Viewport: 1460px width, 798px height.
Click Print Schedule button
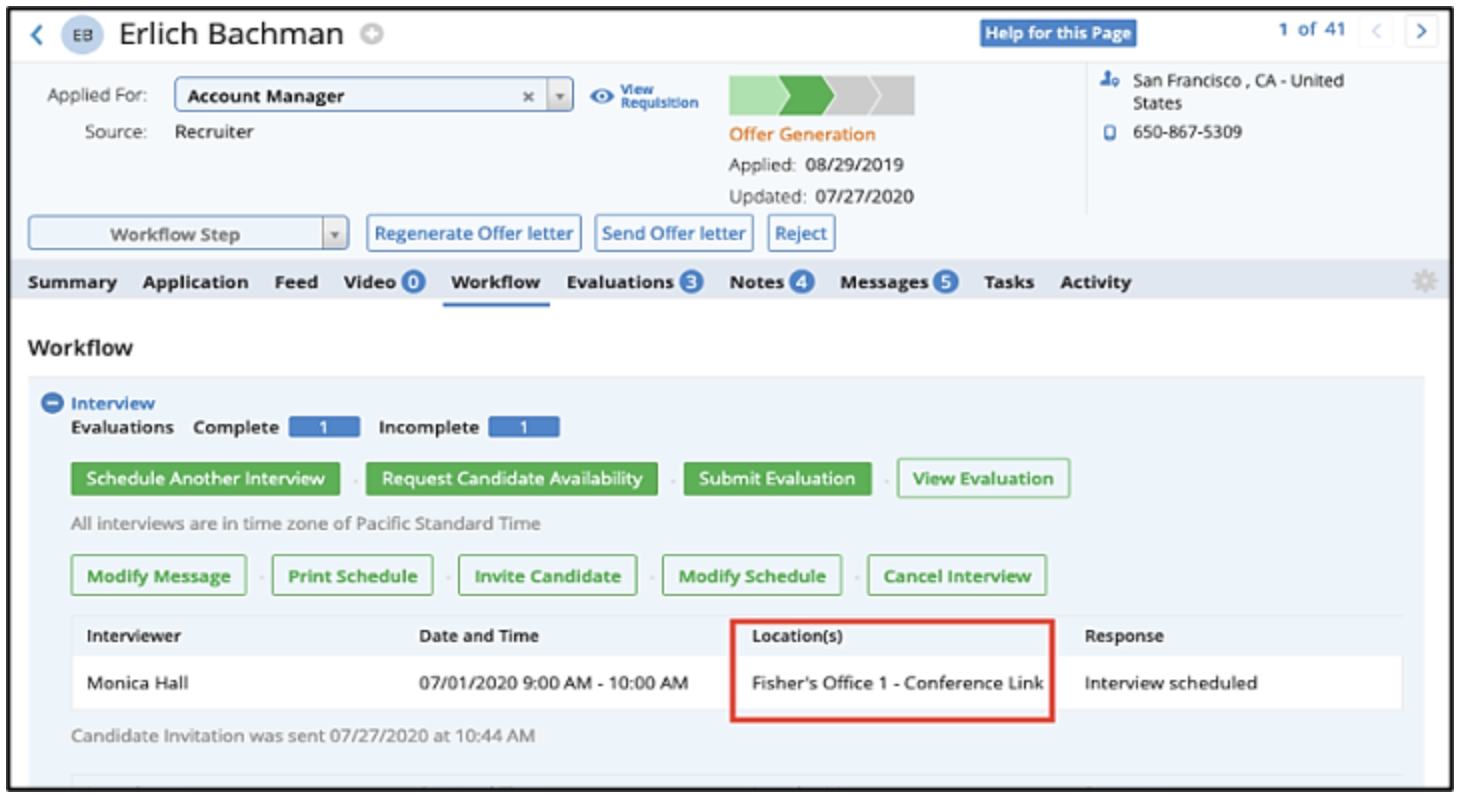[352, 576]
